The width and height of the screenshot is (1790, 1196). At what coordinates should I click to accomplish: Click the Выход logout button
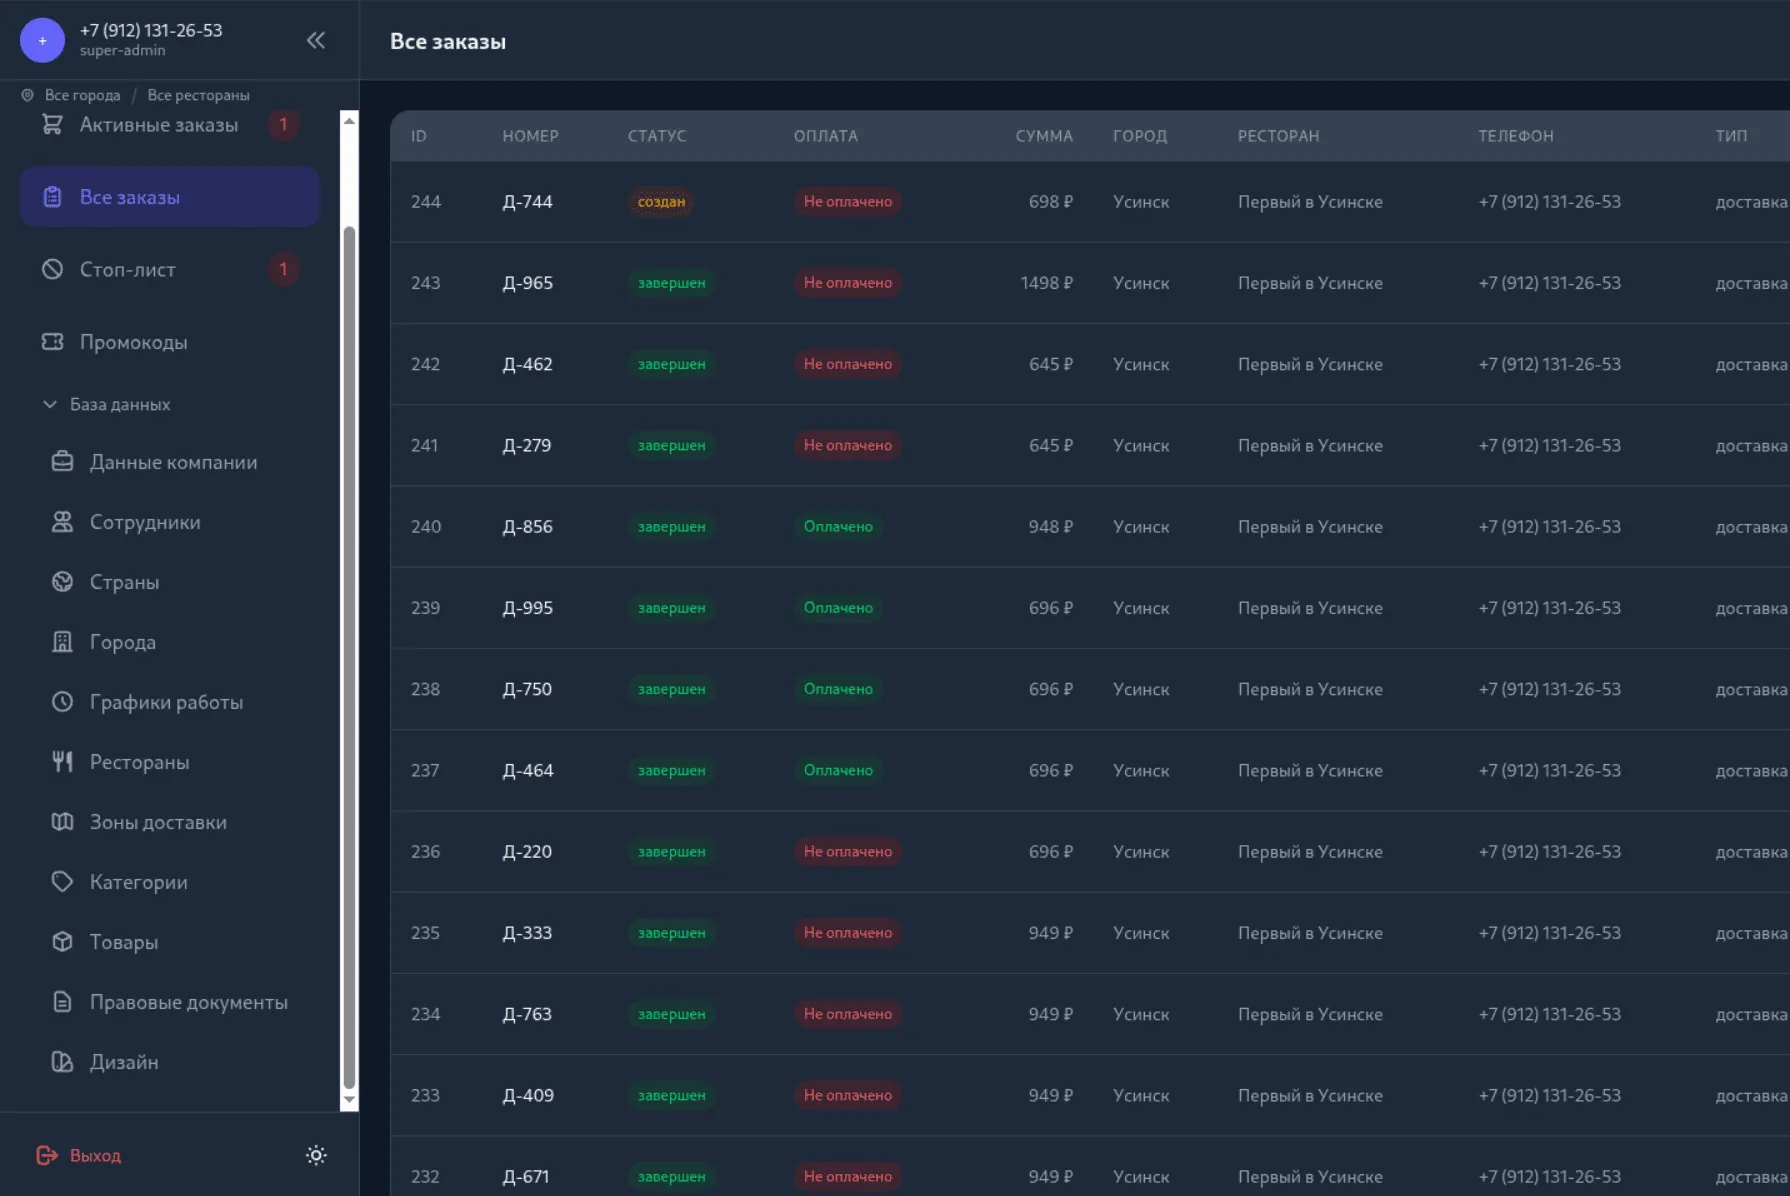(78, 1155)
